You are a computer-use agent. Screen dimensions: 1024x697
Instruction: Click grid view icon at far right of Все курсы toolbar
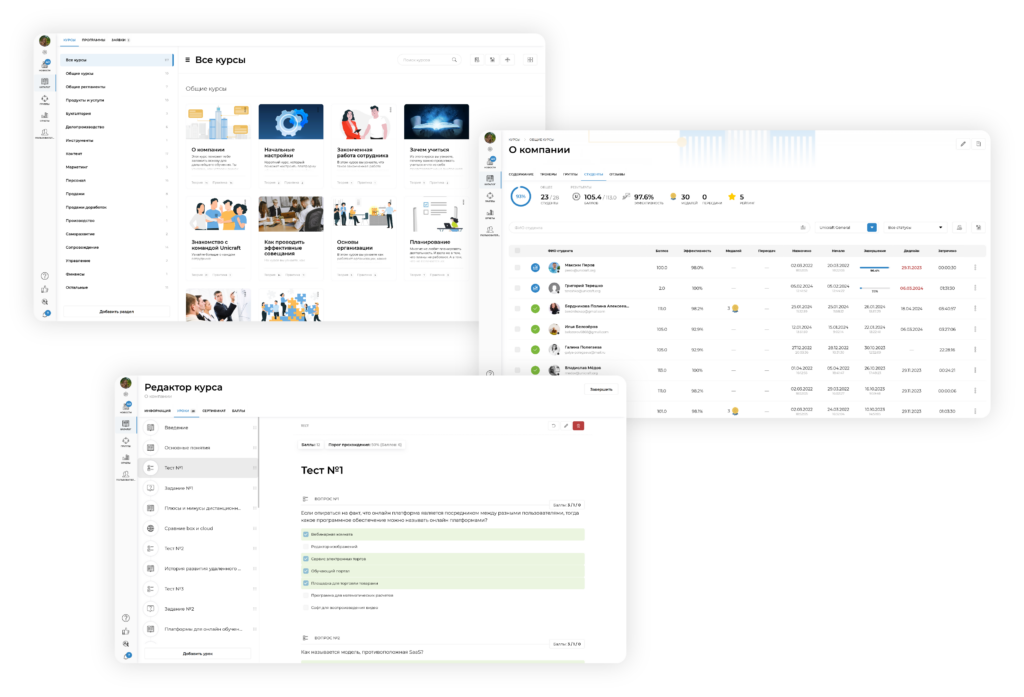530,59
